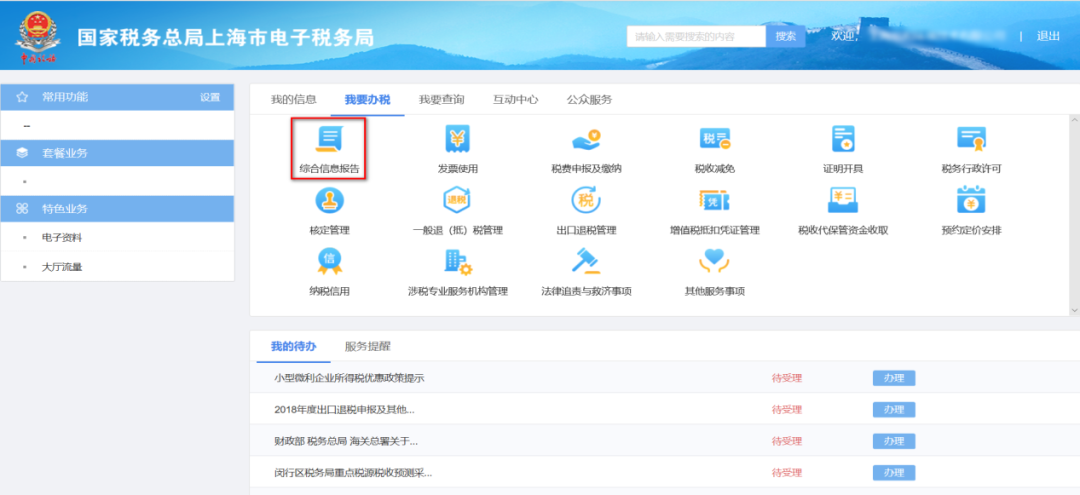Viewport: 1080px width, 495px height.
Task: Open 大厅流量 in sidebar
Action: pyautogui.click(x=62, y=267)
